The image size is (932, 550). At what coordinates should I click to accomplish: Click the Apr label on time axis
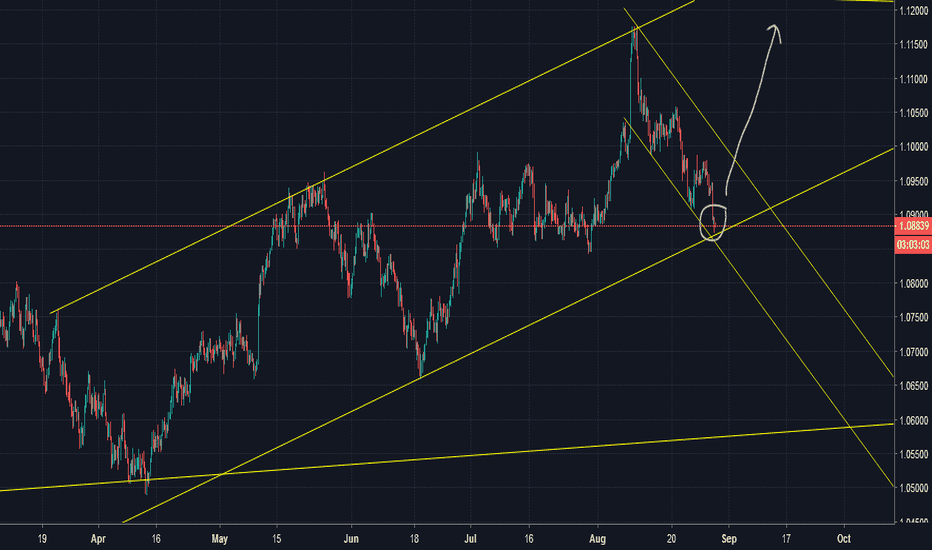[98, 539]
